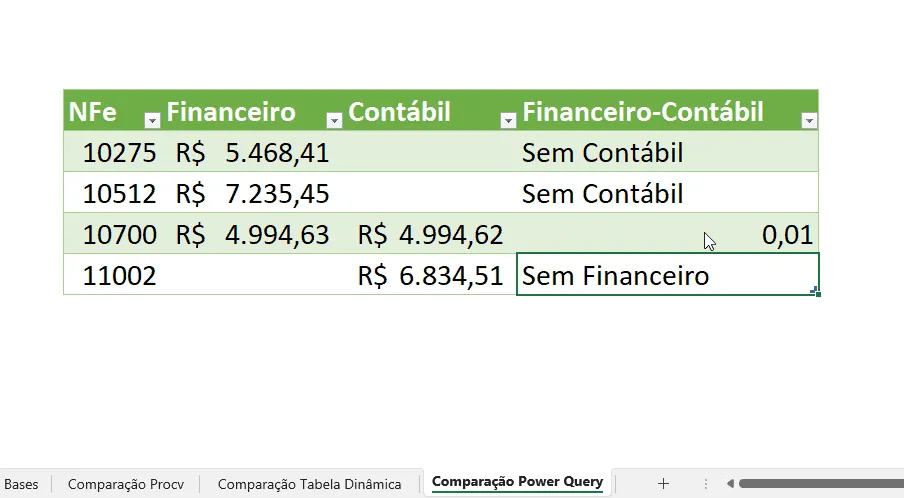The image size is (904, 498).
Task: Switch to the Bases sheet tab
Action: click(21, 484)
